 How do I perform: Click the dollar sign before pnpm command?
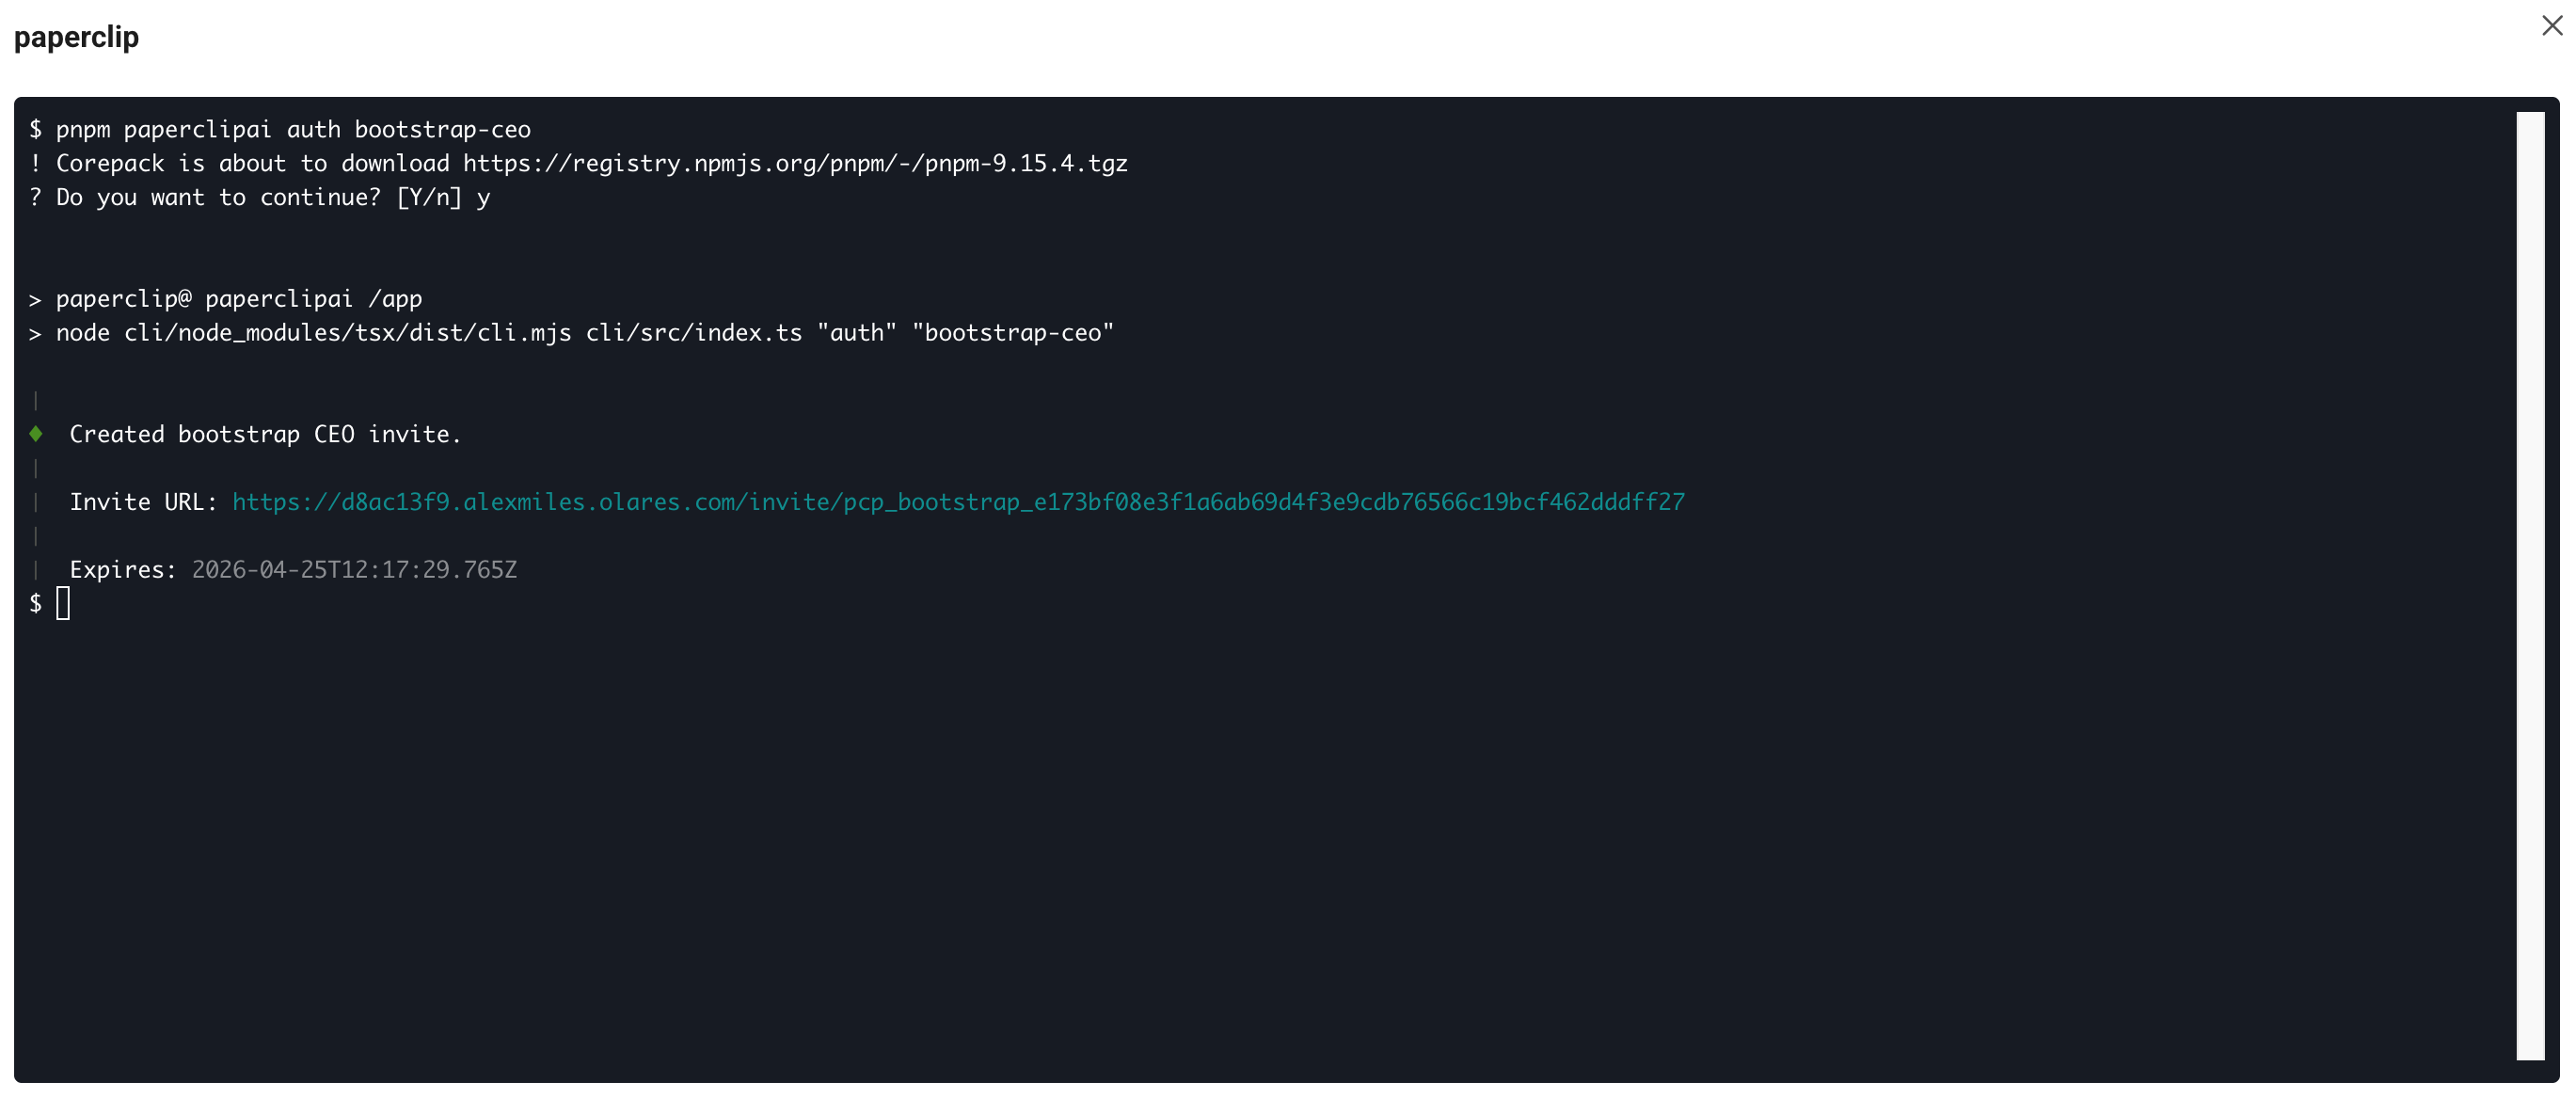[x=35, y=128]
